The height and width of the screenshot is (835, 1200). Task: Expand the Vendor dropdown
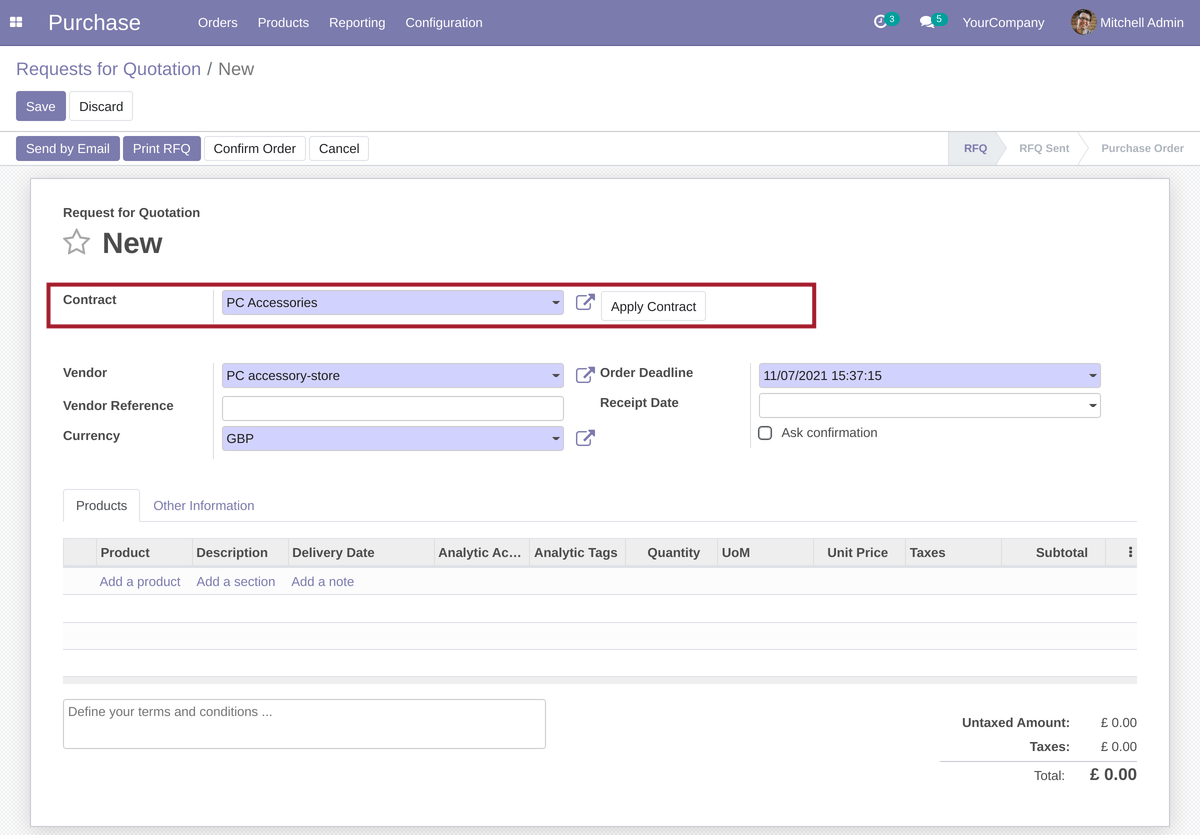pos(556,376)
